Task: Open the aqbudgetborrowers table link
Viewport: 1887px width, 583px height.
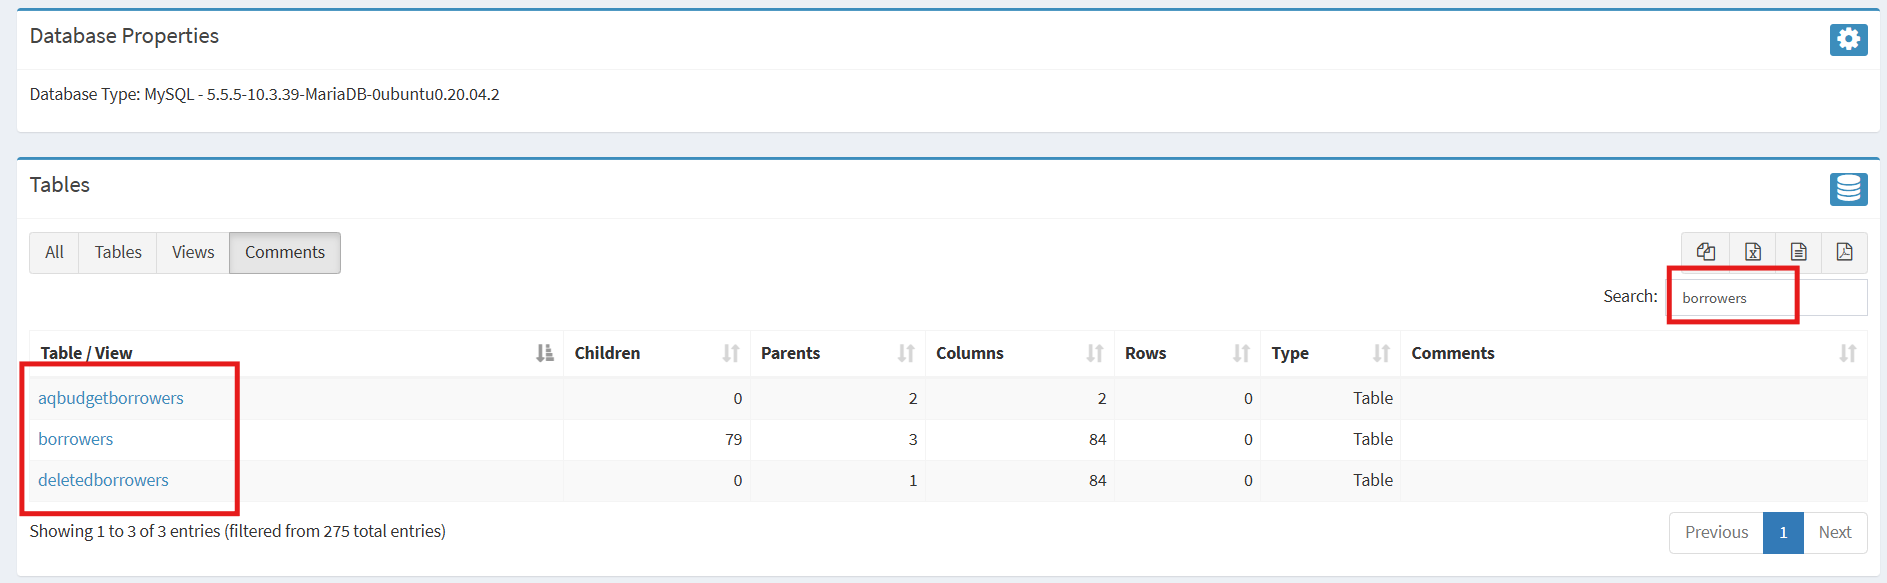Action: [x=111, y=398]
